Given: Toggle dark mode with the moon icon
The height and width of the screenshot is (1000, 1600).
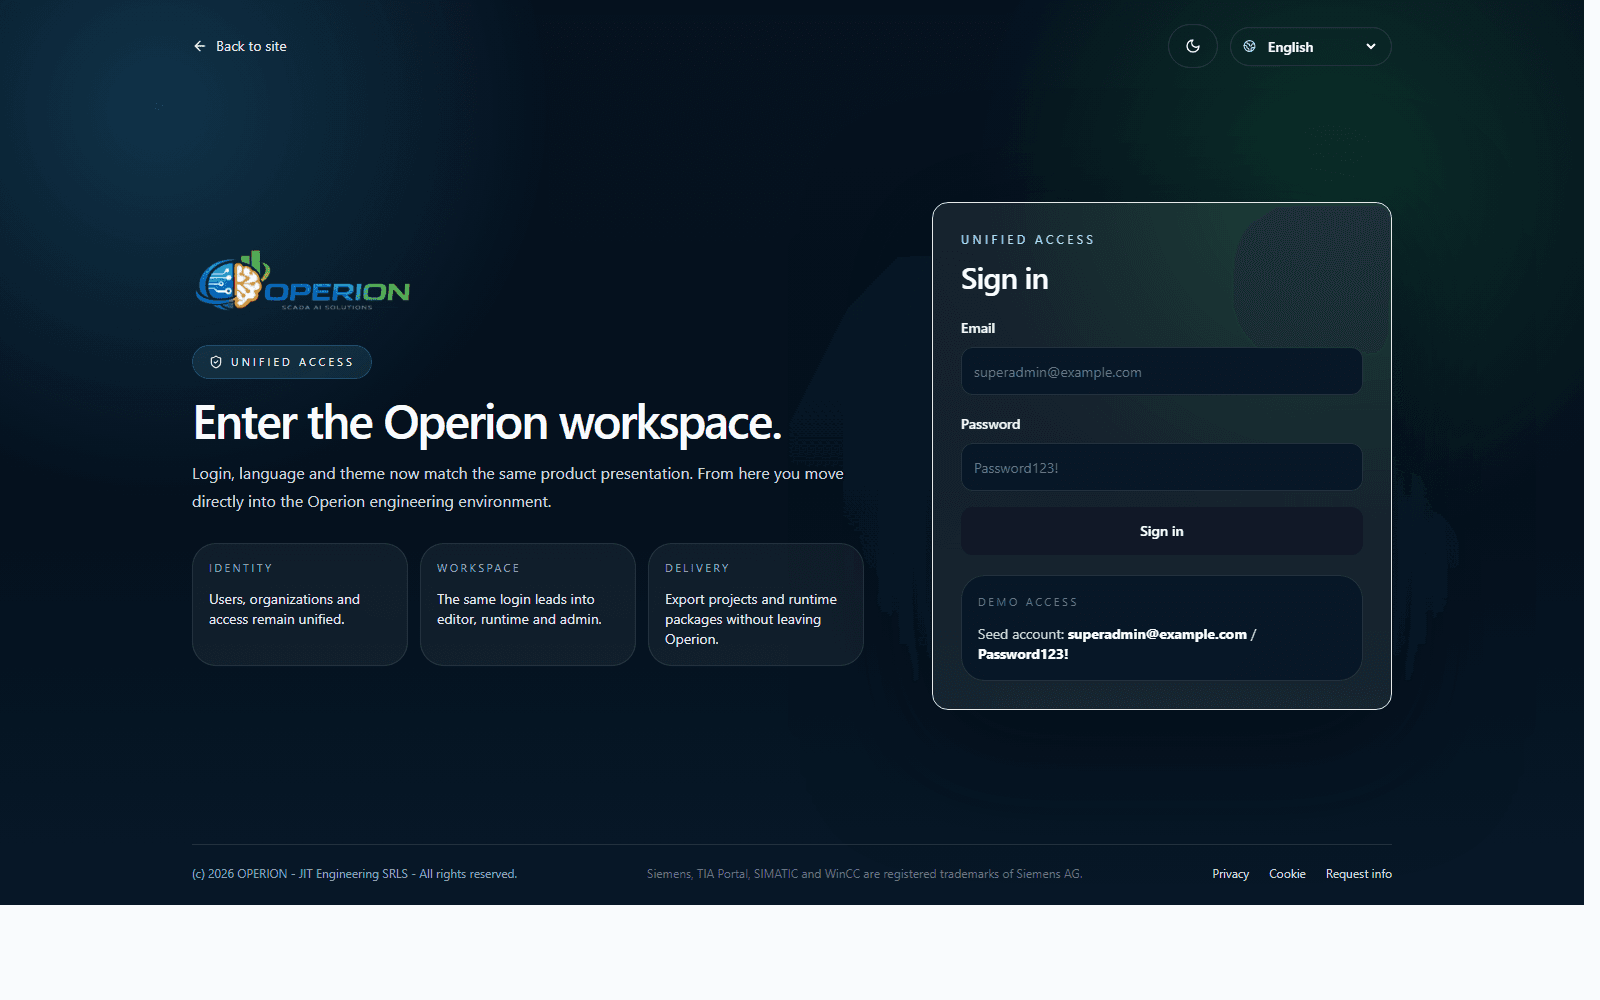Looking at the screenshot, I should pyautogui.click(x=1192, y=45).
